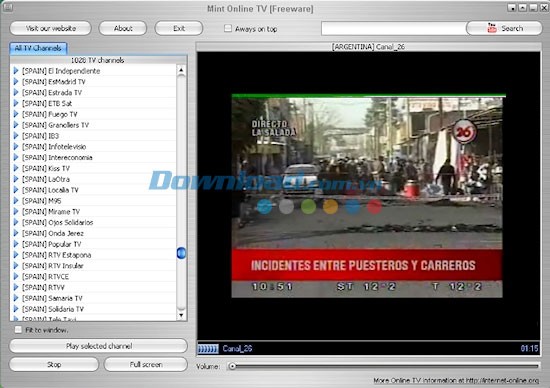Click play arrow beside IB3 channel
The image size is (550, 388).
pos(16,136)
